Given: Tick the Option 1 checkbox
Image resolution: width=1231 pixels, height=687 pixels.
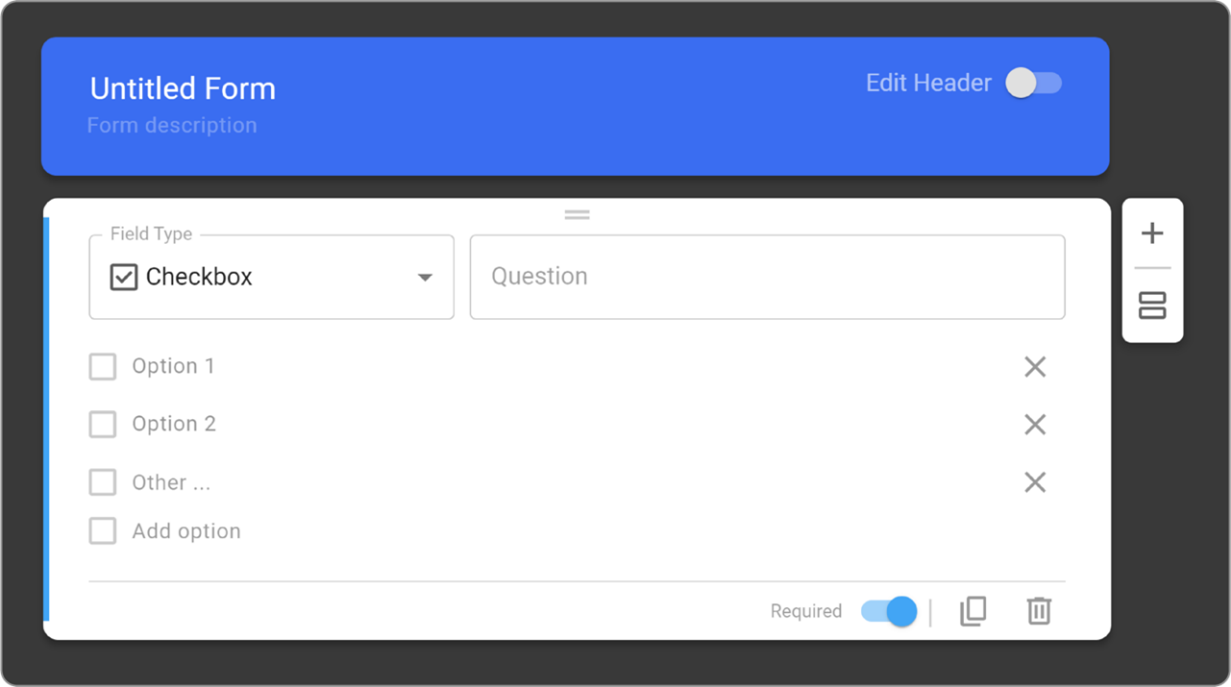Looking at the screenshot, I should tap(102, 366).
